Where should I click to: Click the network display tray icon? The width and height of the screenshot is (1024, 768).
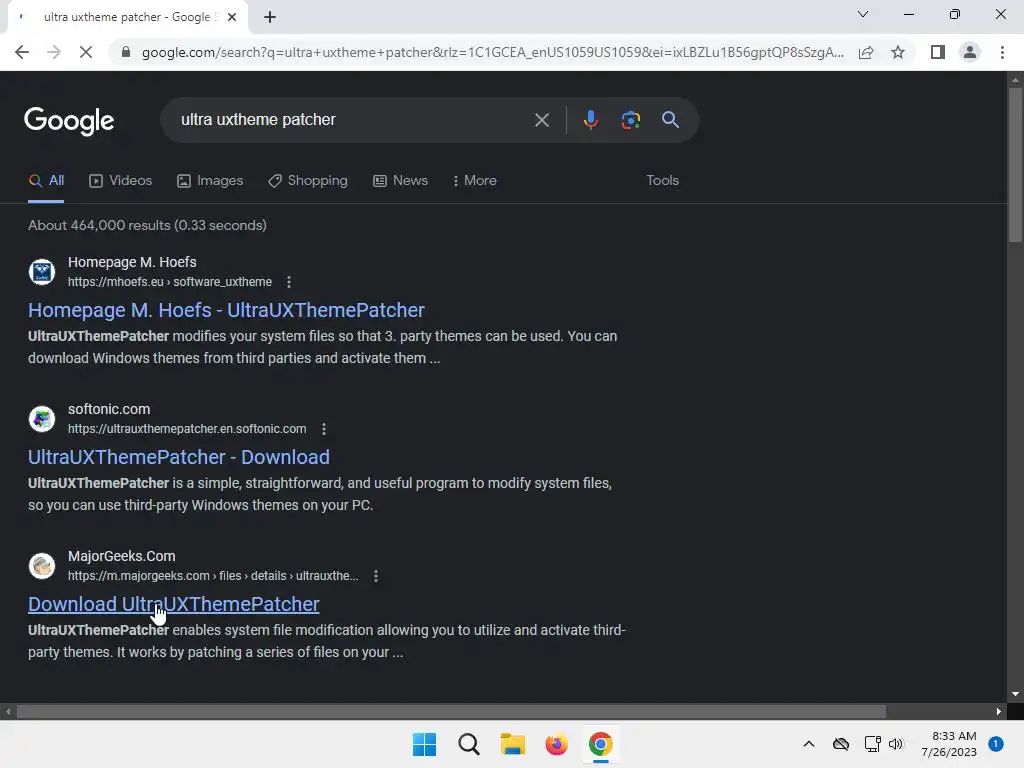pyautogui.click(x=872, y=744)
